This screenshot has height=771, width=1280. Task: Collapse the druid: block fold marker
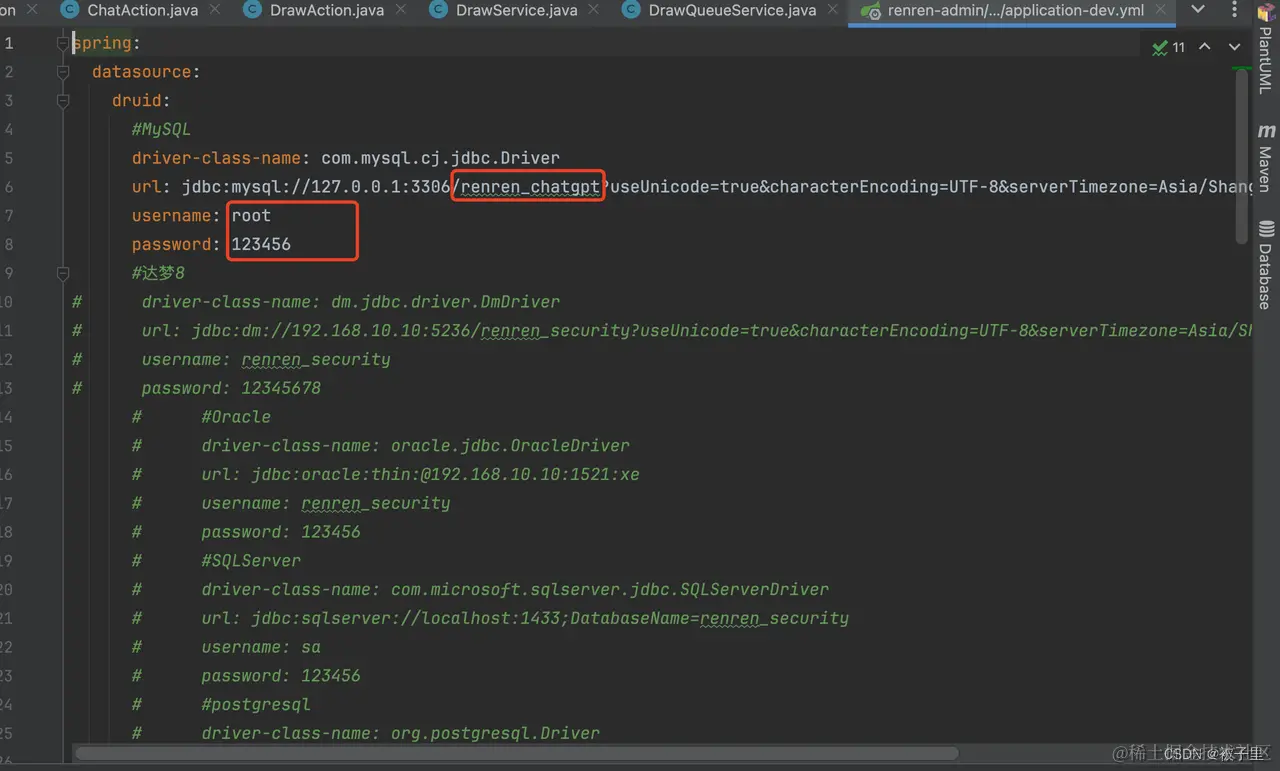(x=63, y=101)
